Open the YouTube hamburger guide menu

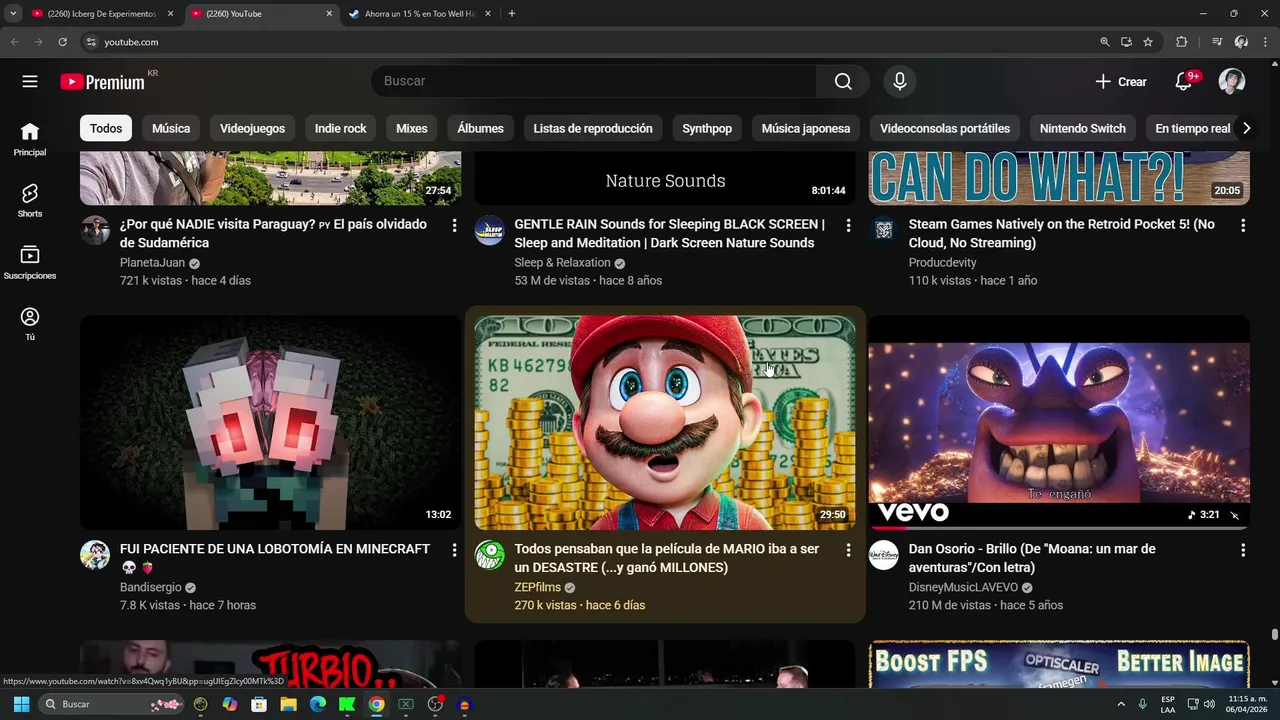(x=30, y=82)
